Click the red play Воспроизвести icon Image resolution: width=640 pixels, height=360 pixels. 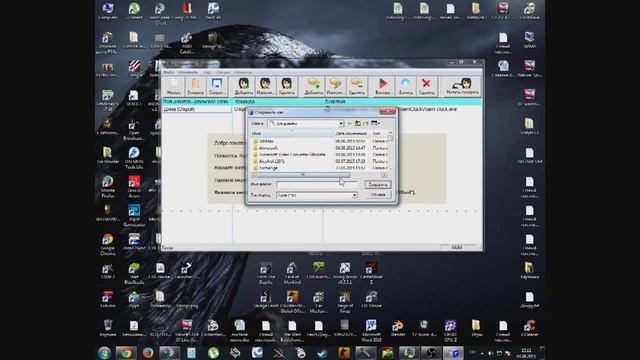point(383,86)
